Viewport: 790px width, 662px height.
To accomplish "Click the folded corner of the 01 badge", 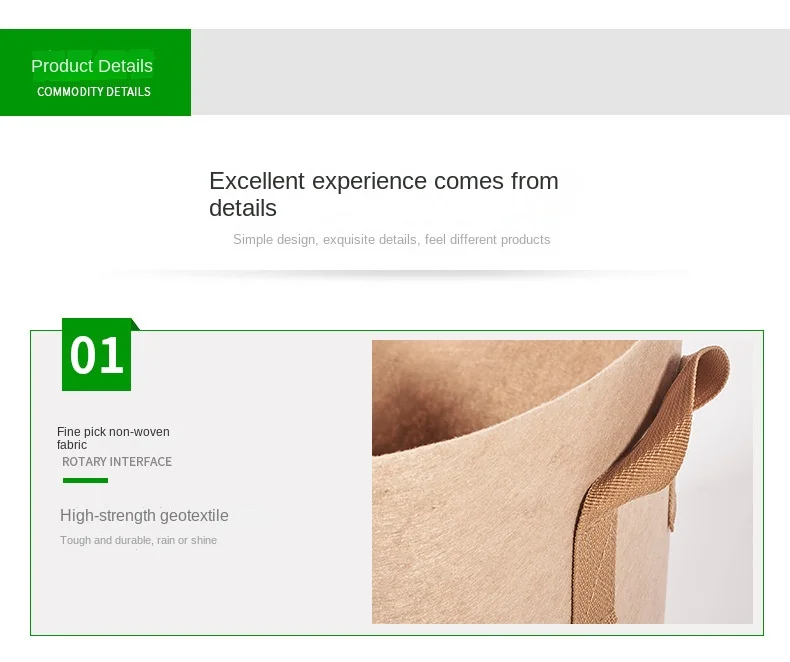I will [136, 324].
